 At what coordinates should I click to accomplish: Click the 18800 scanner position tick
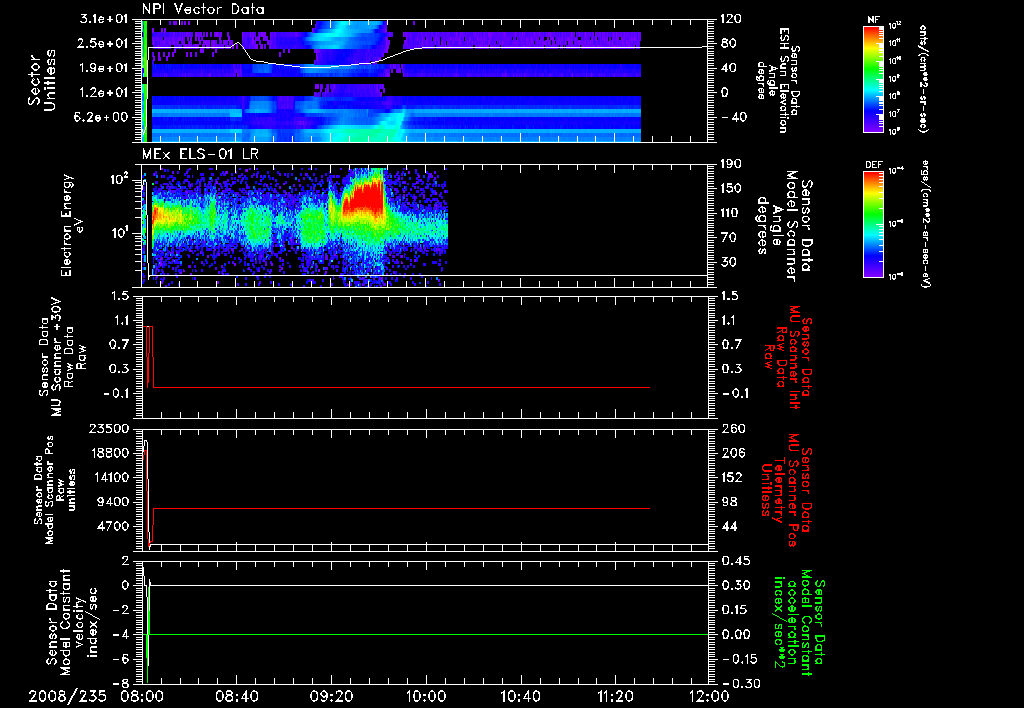(x=109, y=453)
